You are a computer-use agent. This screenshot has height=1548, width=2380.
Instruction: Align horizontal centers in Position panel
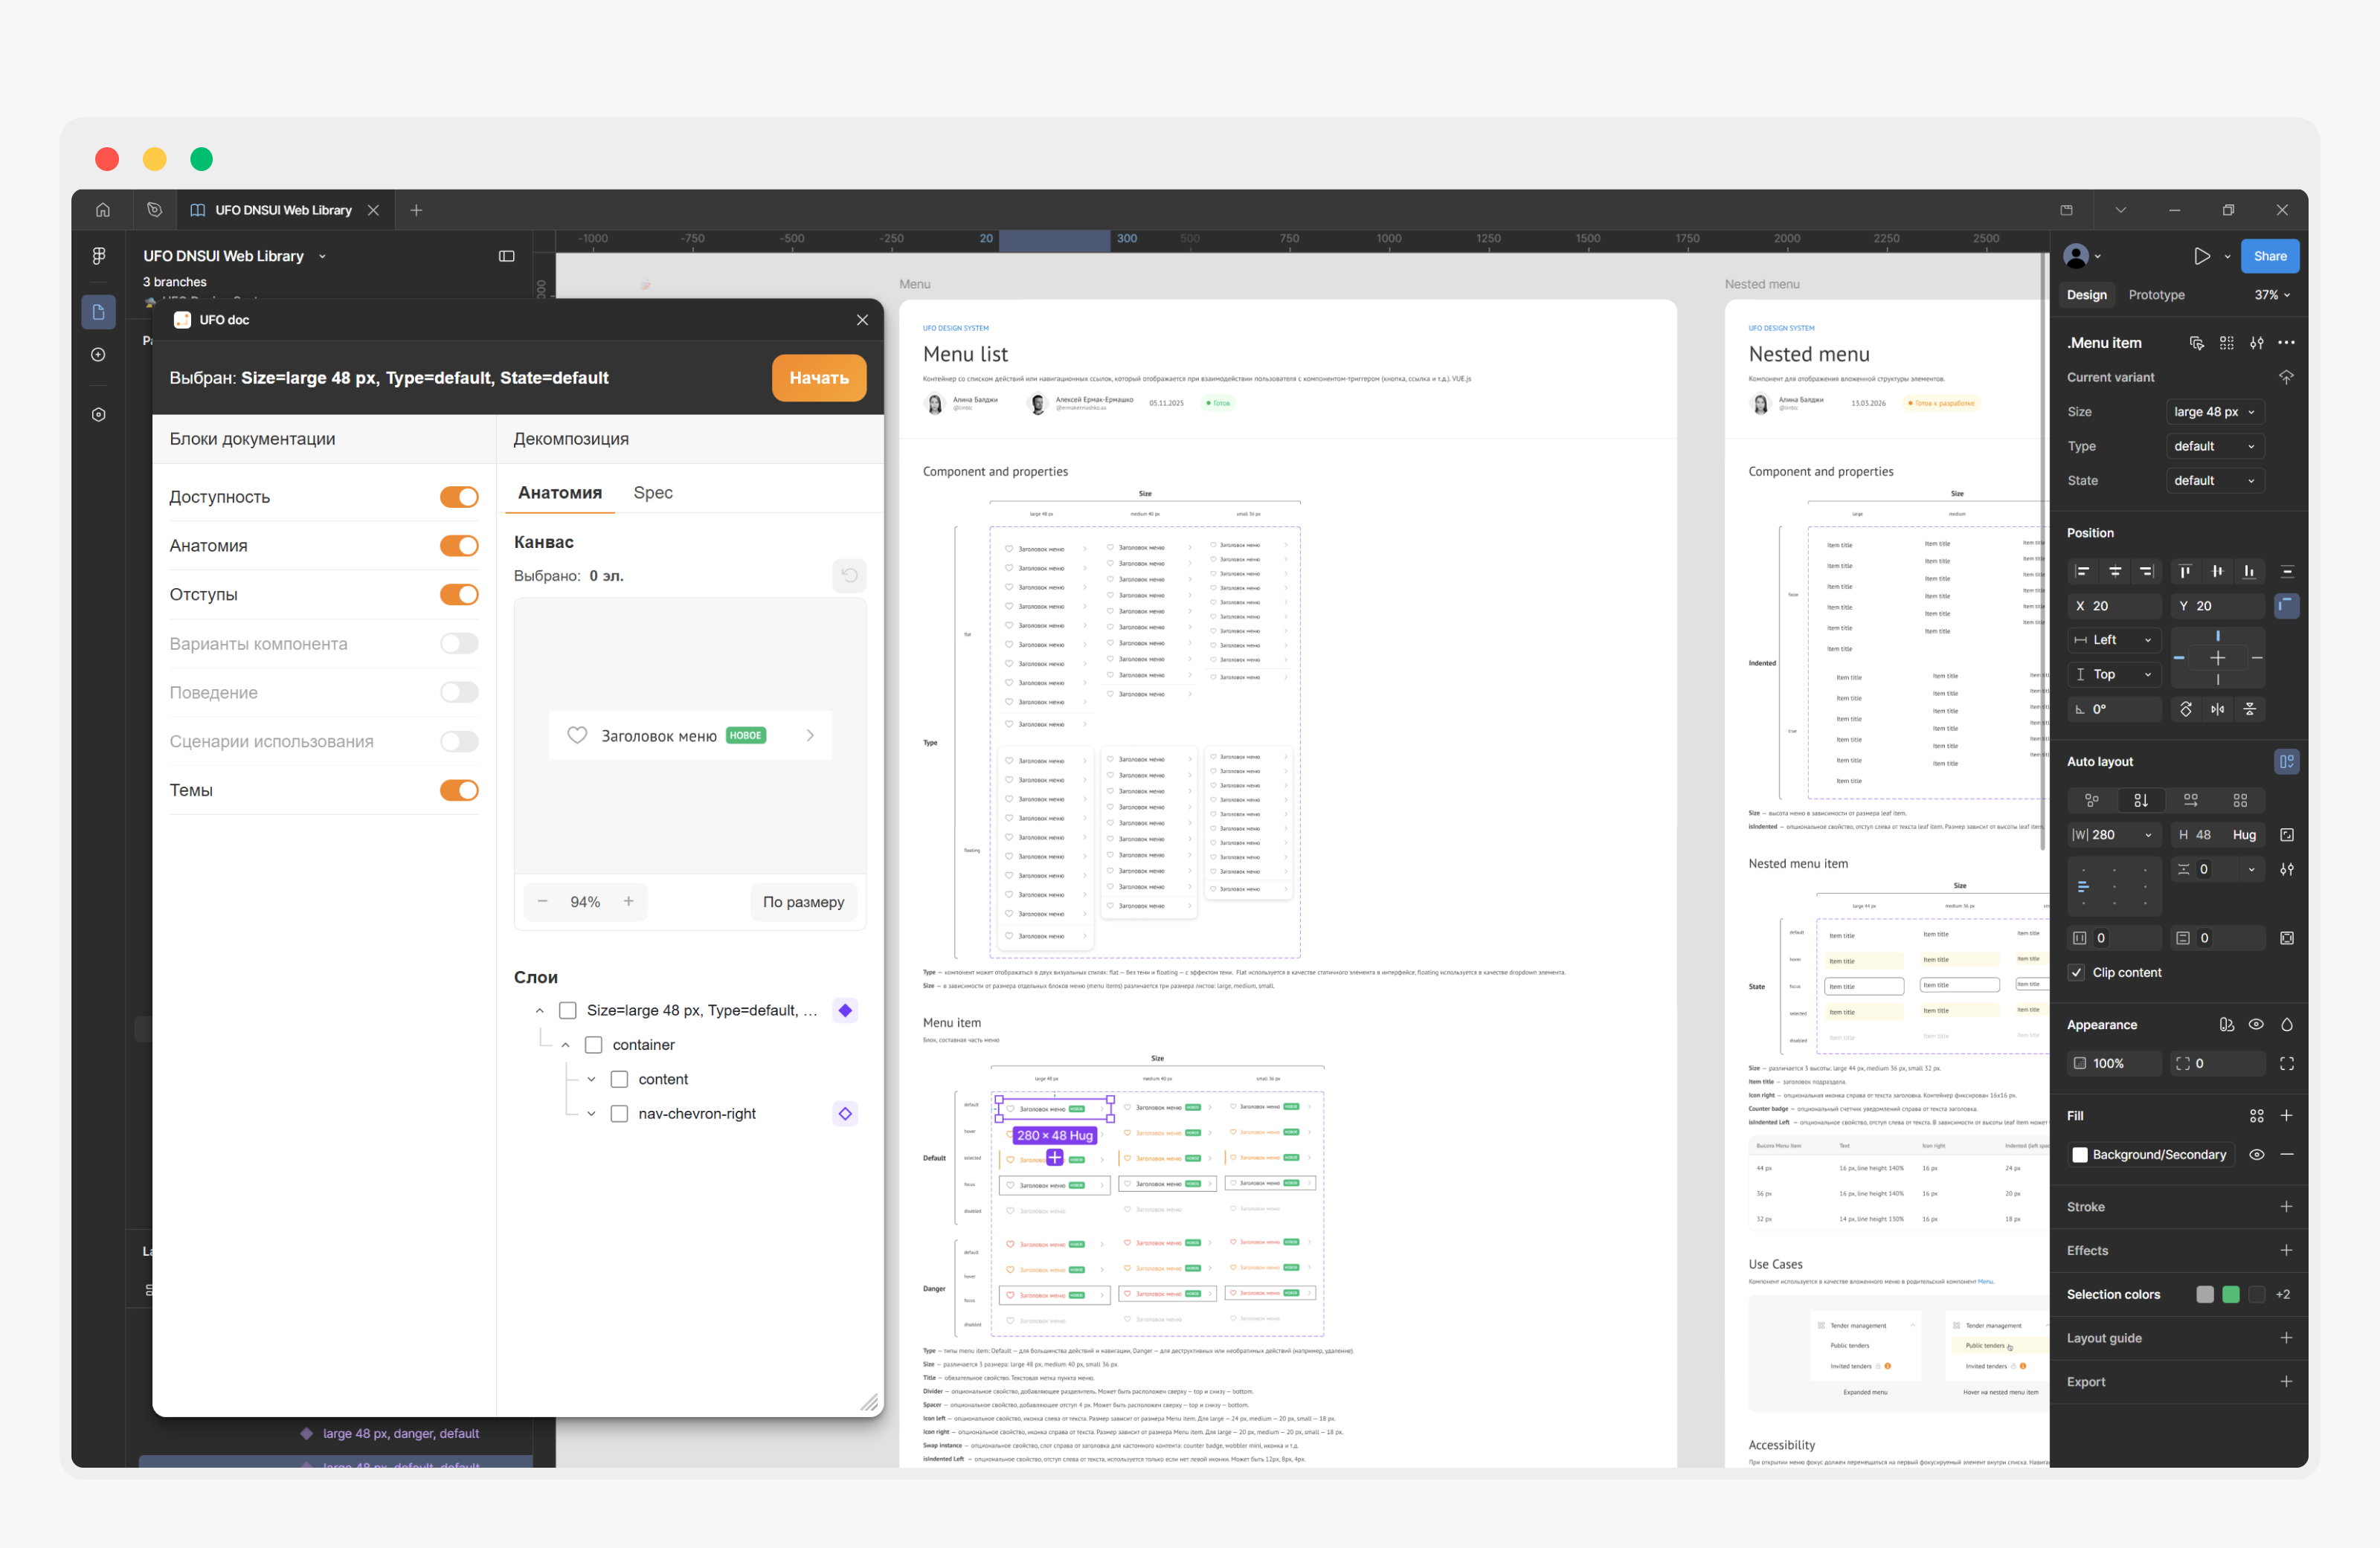coord(2115,571)
